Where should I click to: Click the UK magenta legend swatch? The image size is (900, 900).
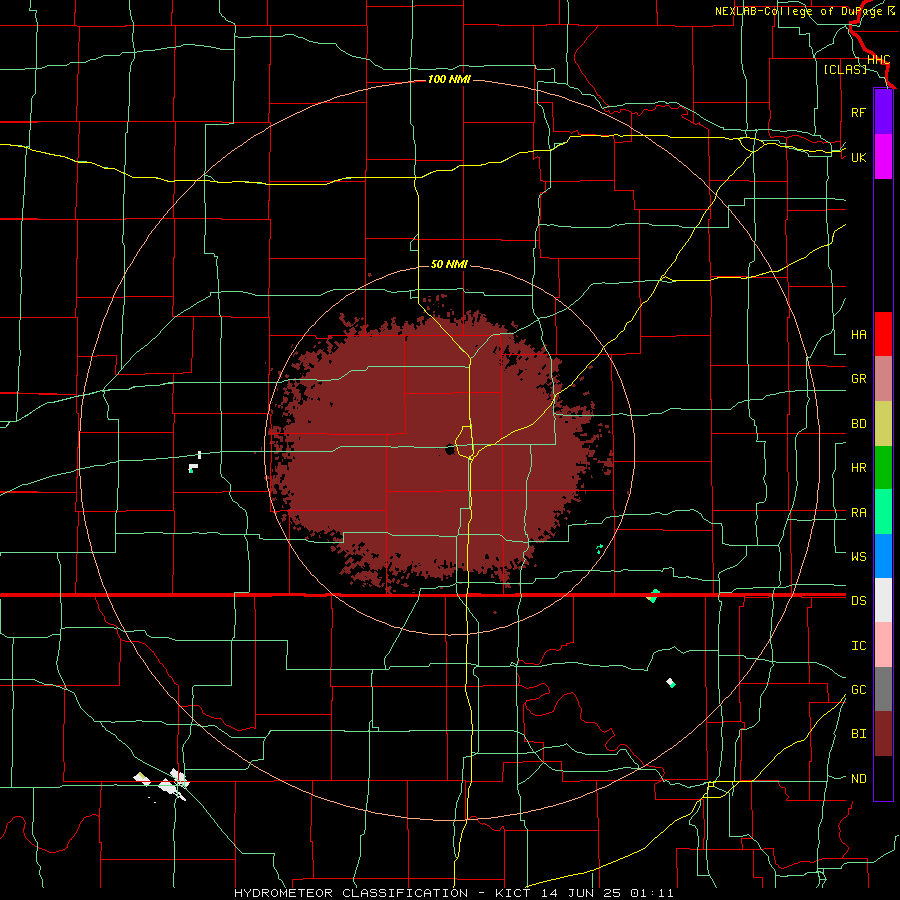coord(883,157)
